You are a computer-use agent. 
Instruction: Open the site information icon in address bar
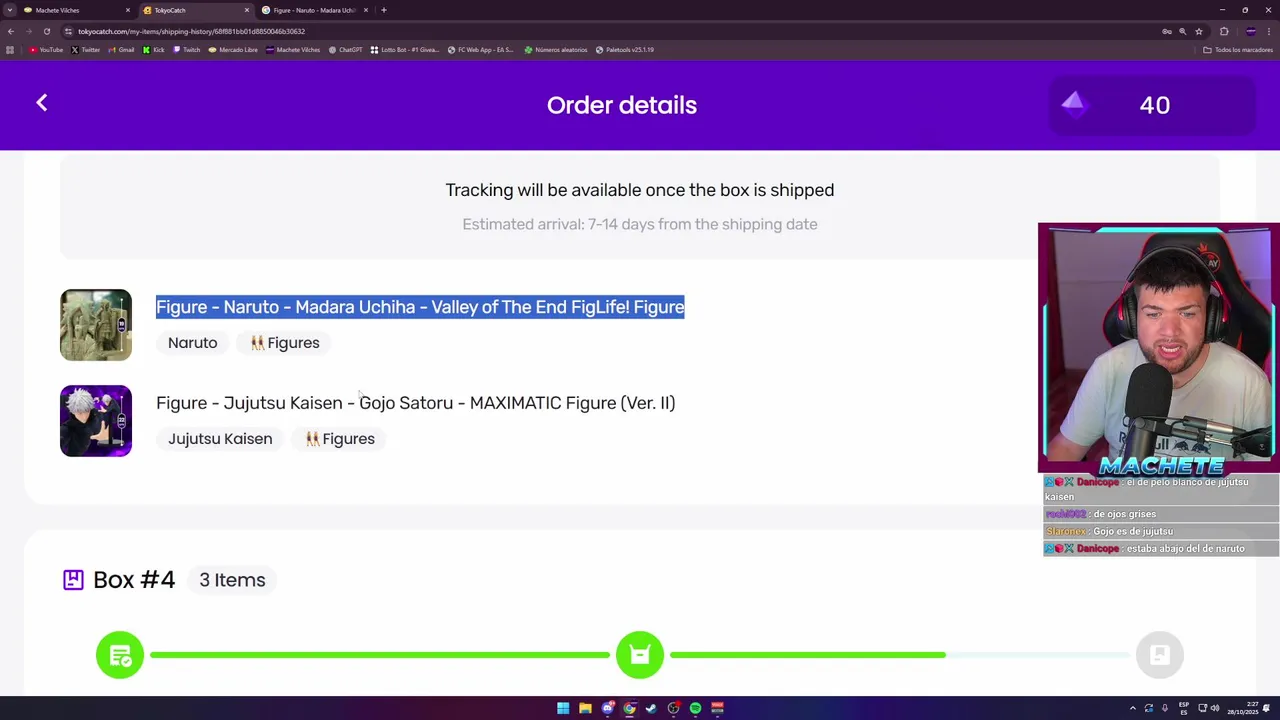tap(68, 31)
